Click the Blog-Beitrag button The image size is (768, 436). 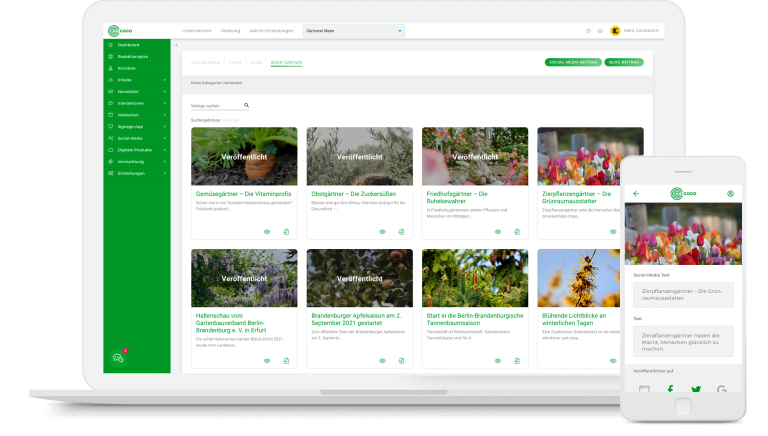pos(624,62)
